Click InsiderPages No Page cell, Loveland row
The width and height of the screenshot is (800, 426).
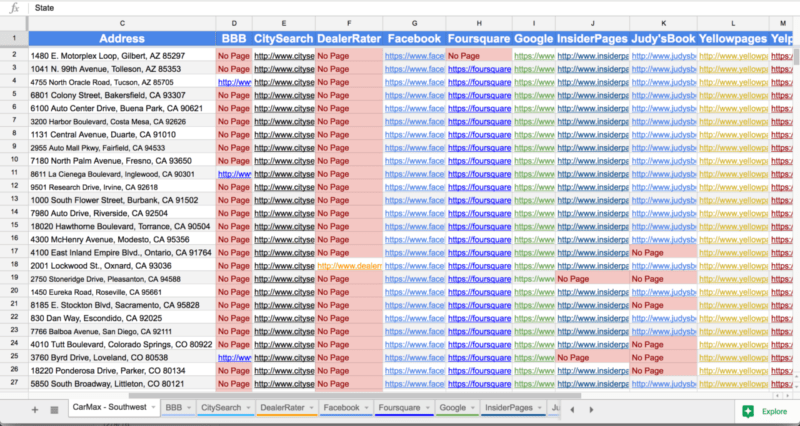click(x=592, y=358)
